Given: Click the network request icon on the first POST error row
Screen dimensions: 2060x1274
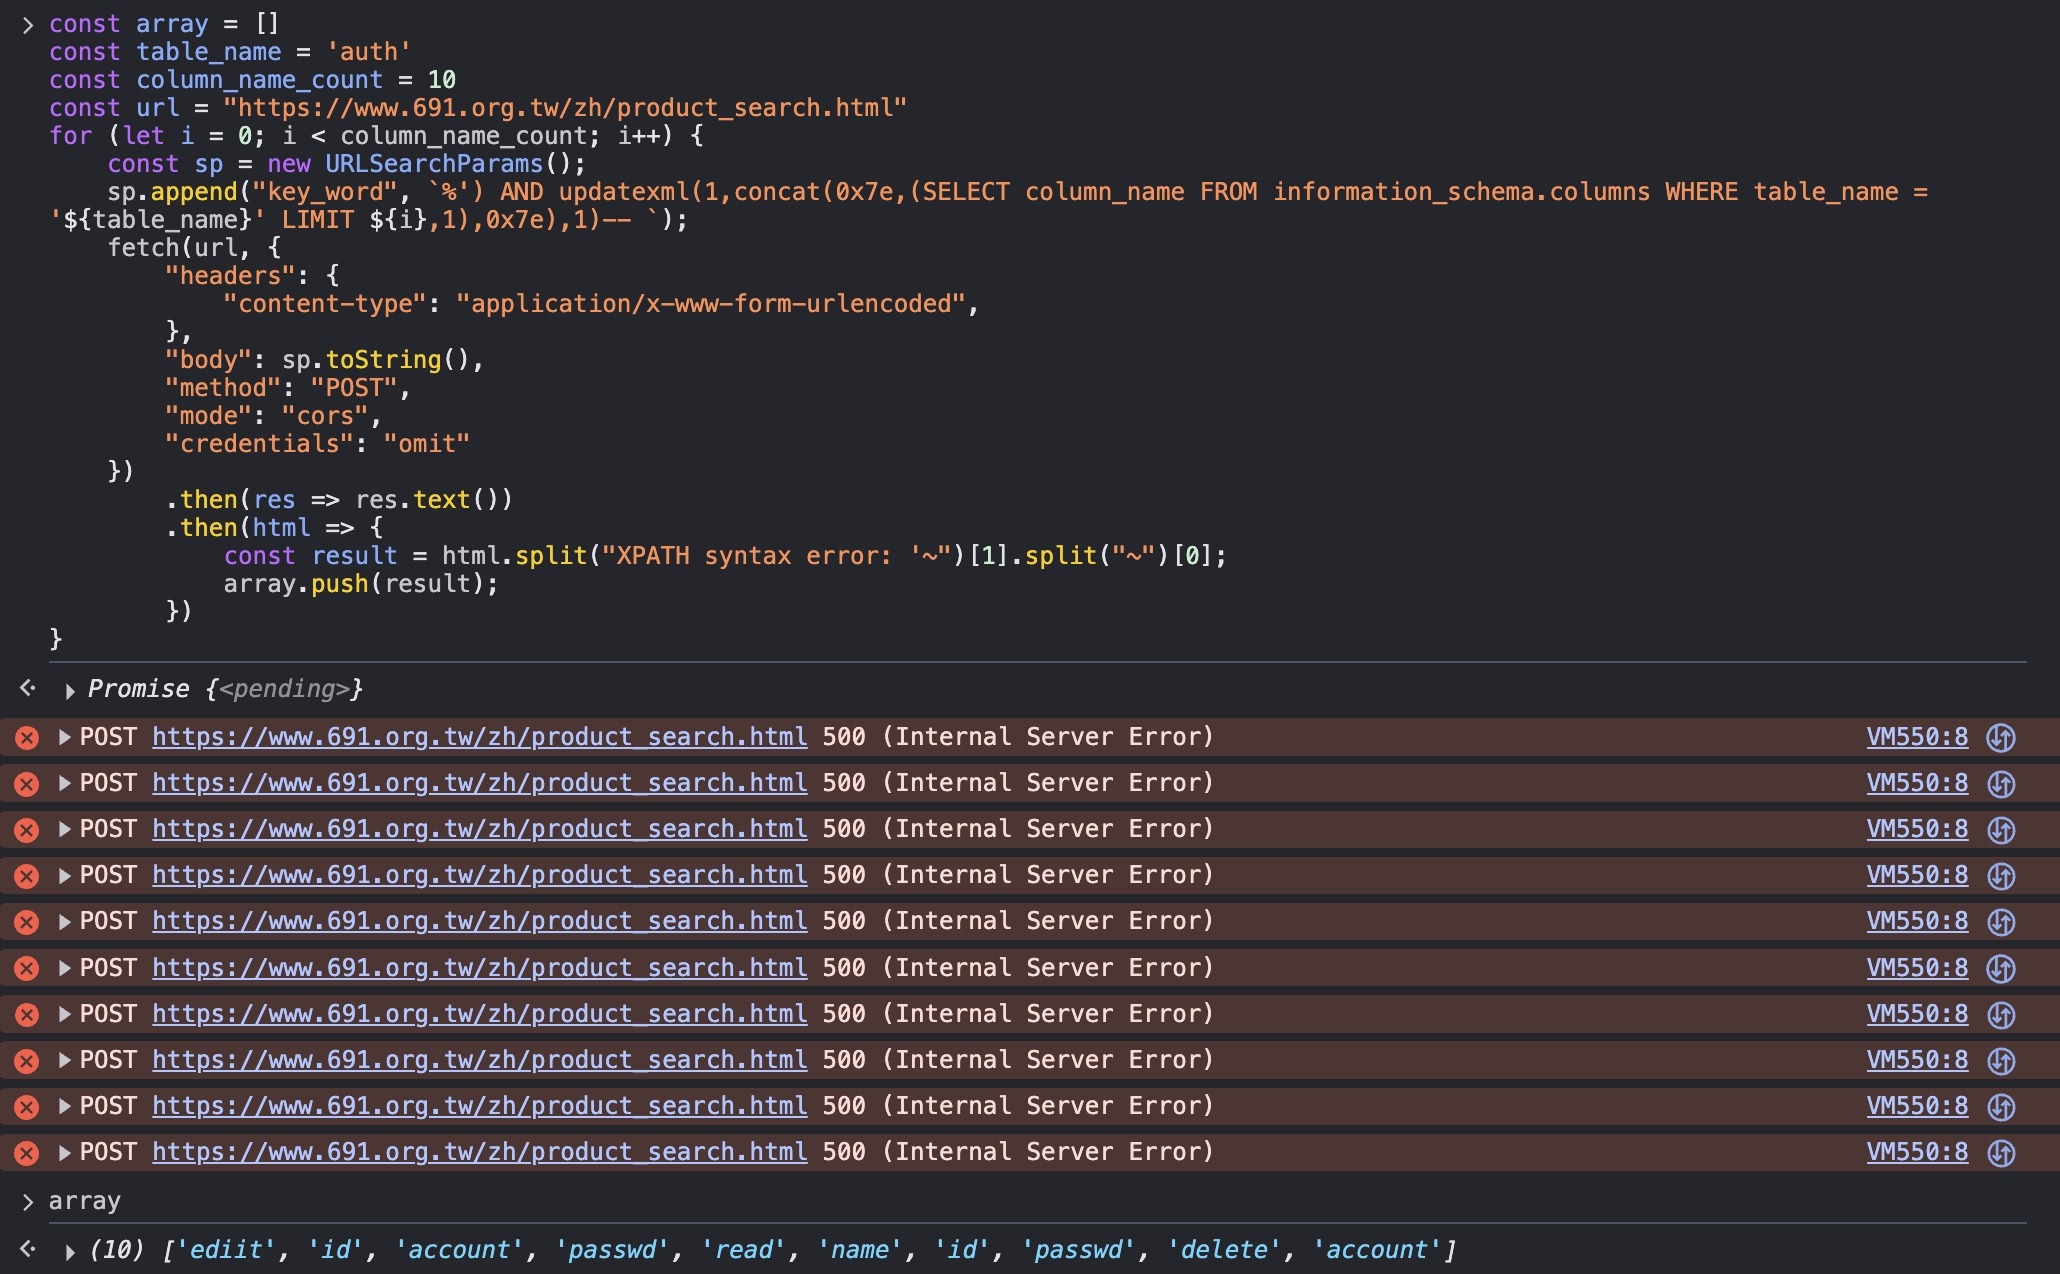Looking at the screenshot, I should click(x=2001, y=738).
